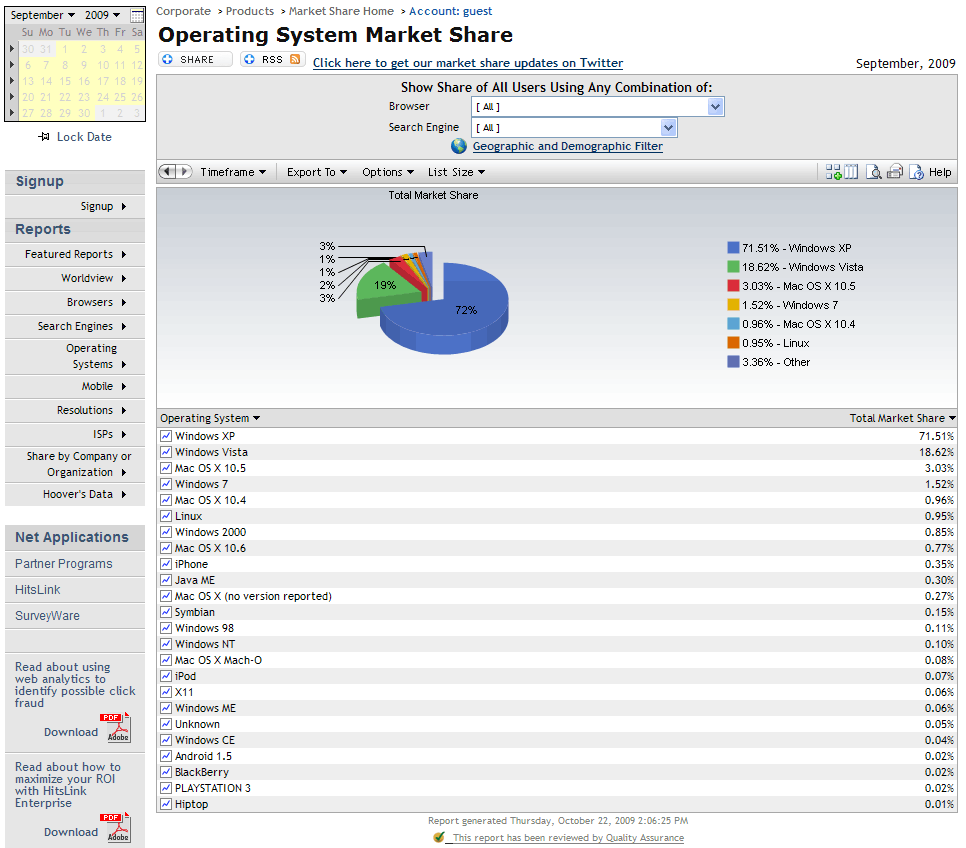Viewport: 966px width, 848px height.
Task: Click trend chart icon for Windows XP row
Action: pyautogui.click(x=166, y=436)
